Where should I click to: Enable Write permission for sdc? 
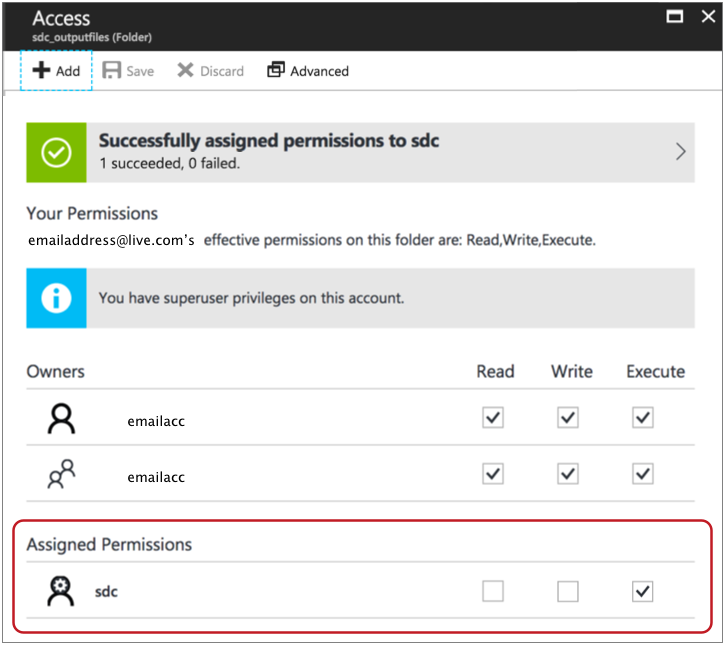click(568, 592)
